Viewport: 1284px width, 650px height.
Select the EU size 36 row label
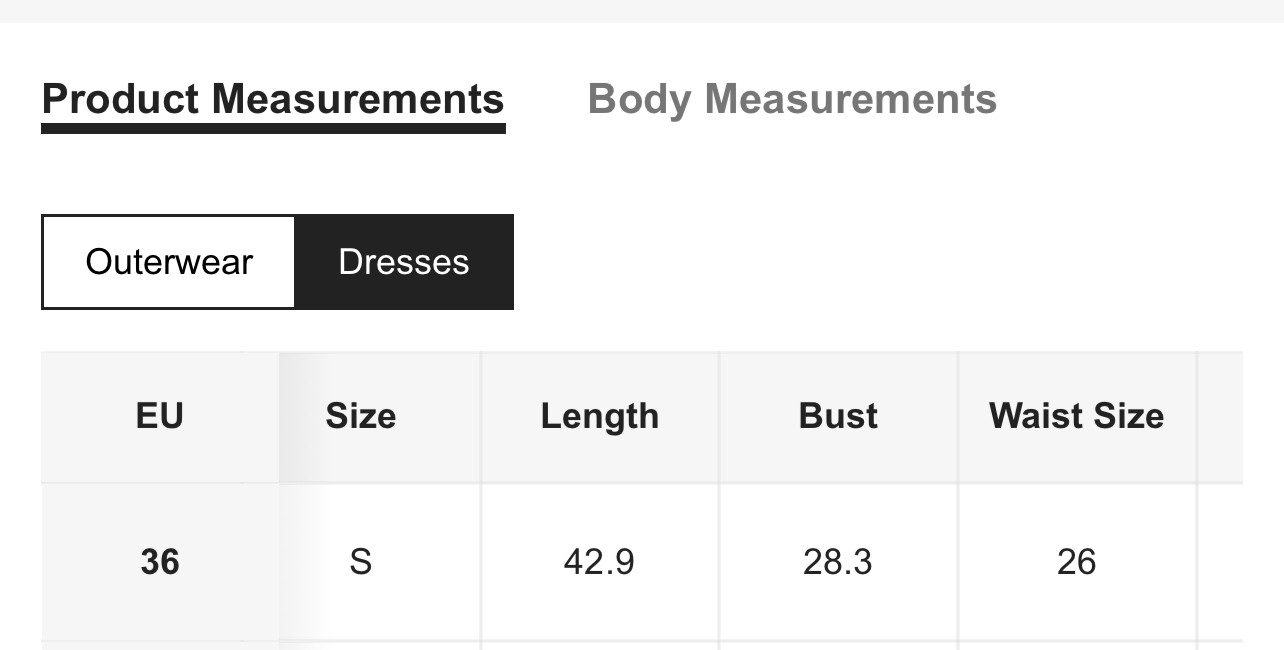pos(160,562)
